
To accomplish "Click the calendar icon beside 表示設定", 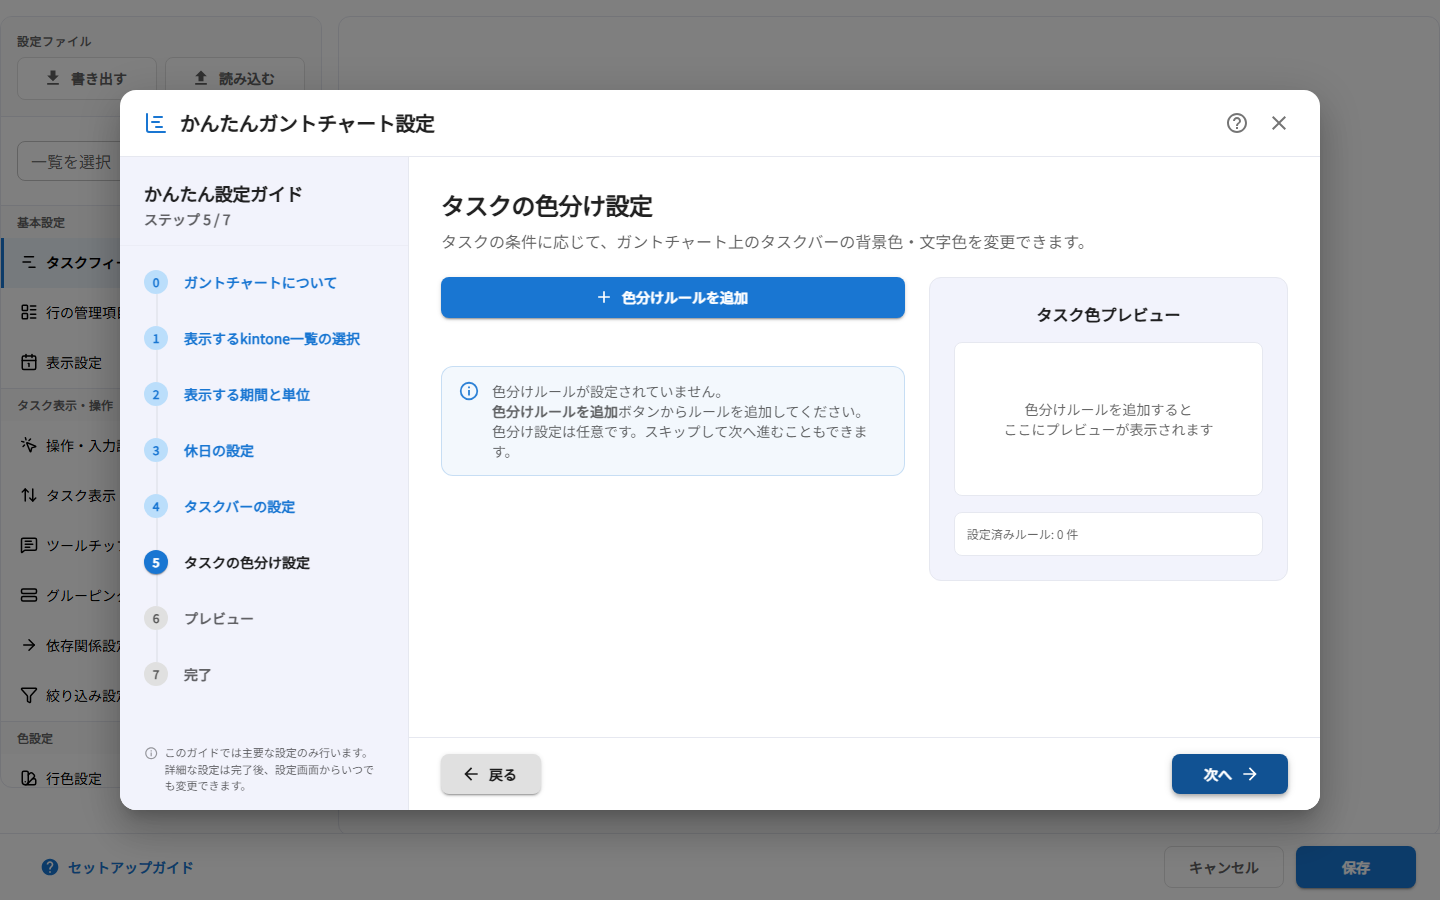I will coord(29,362).
